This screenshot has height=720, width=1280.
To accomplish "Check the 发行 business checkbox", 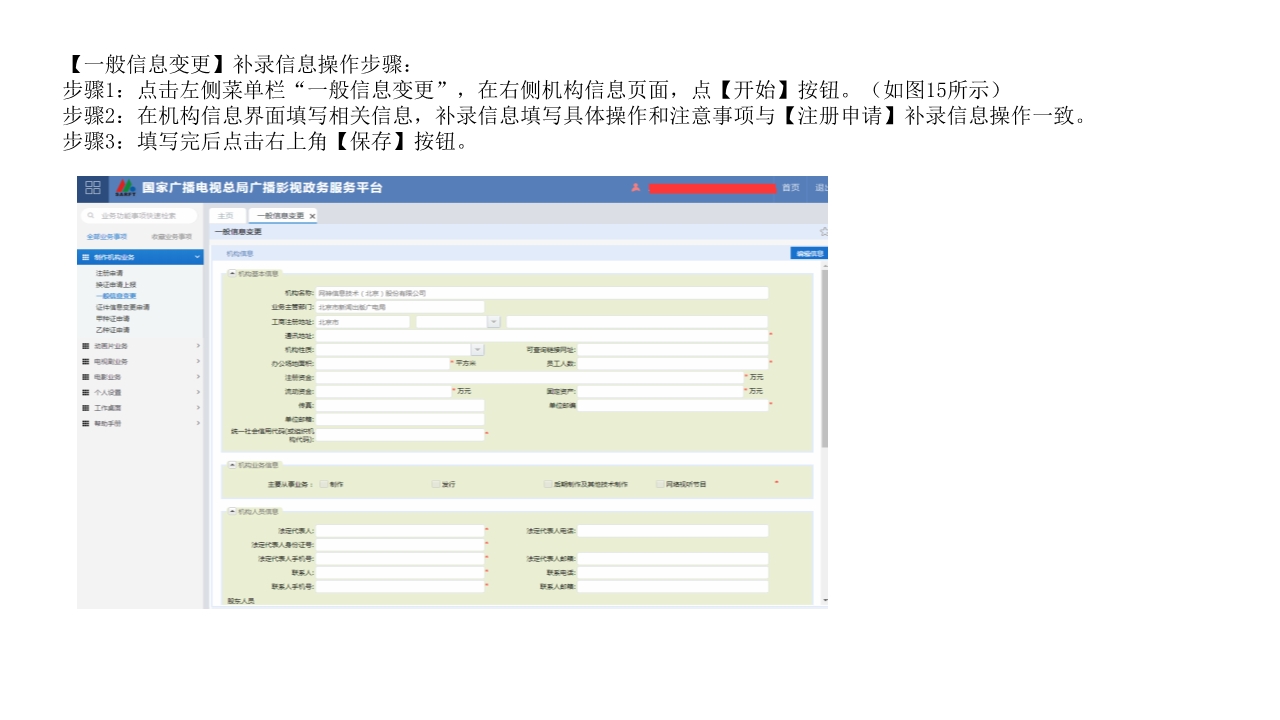I will (x=436, y=484).
